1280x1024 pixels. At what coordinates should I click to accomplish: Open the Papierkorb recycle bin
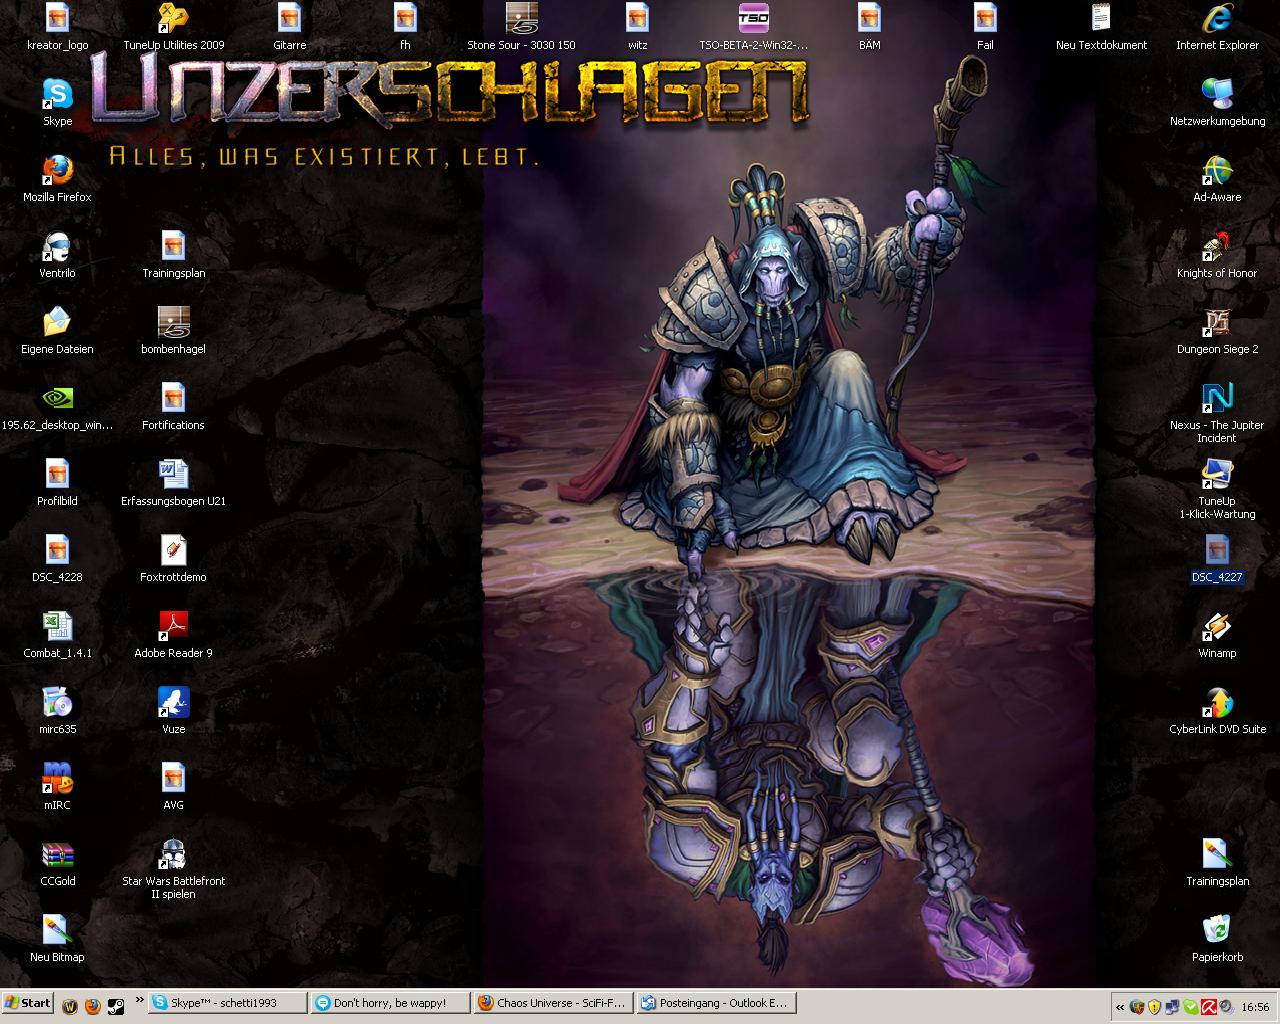tap(1217, 933)
